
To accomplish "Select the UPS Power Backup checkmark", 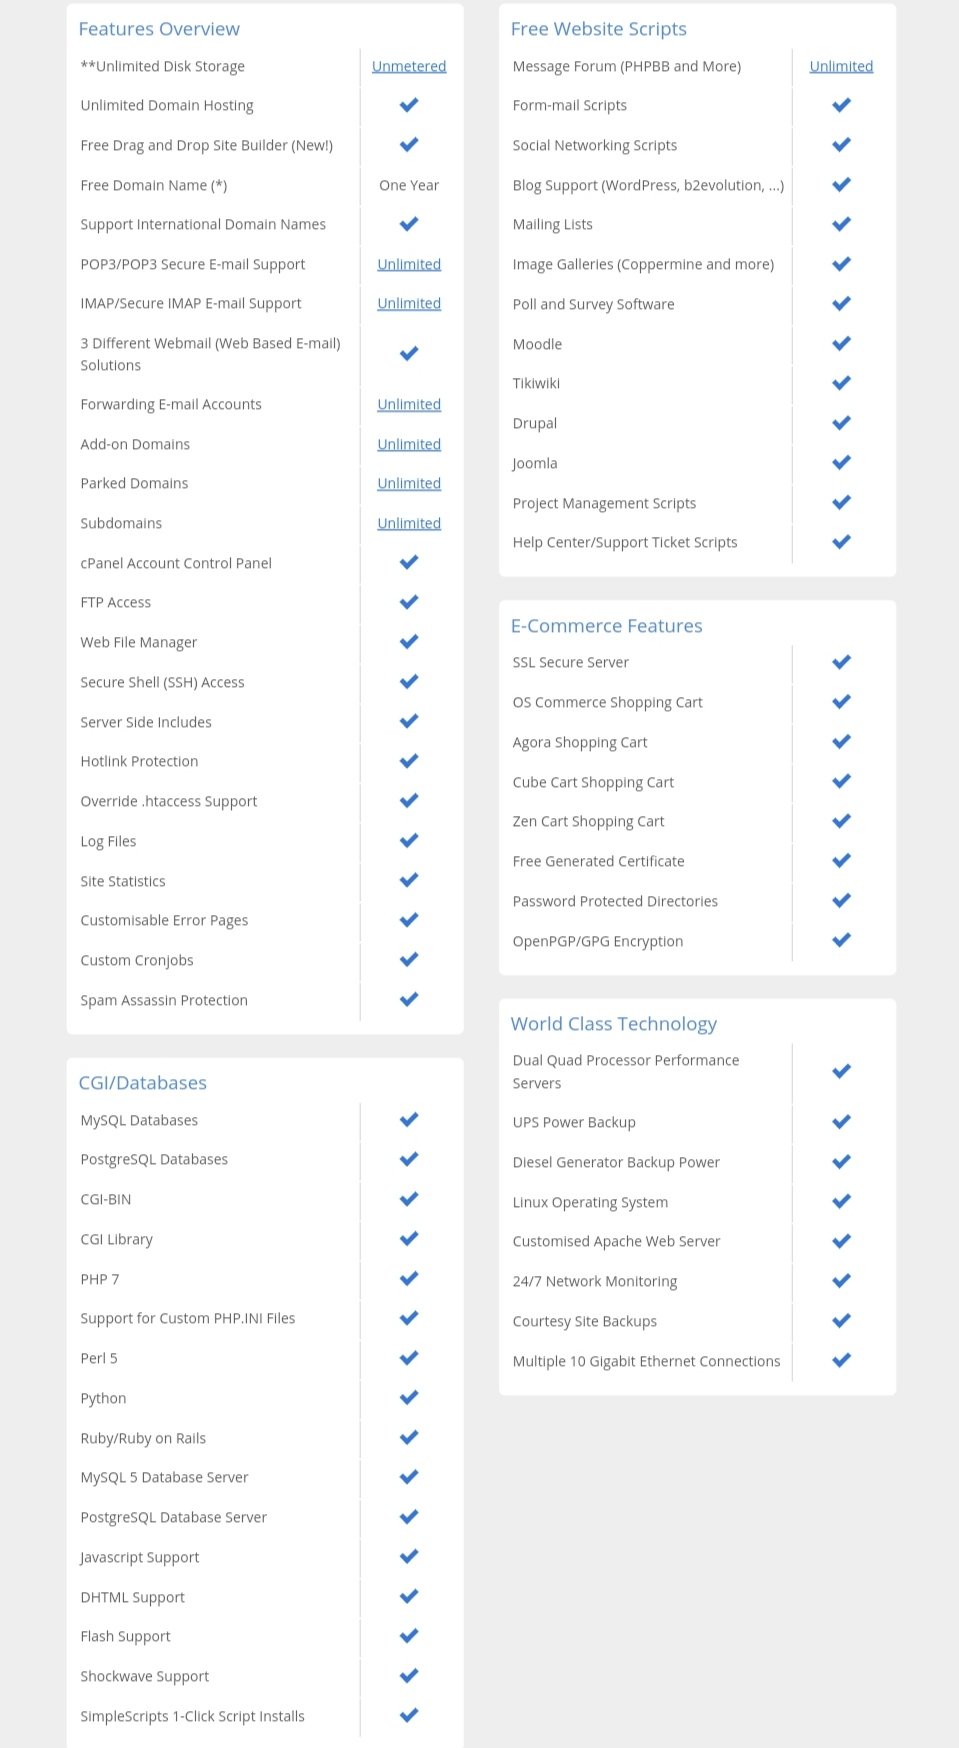I will click(x=841, y=1122).
